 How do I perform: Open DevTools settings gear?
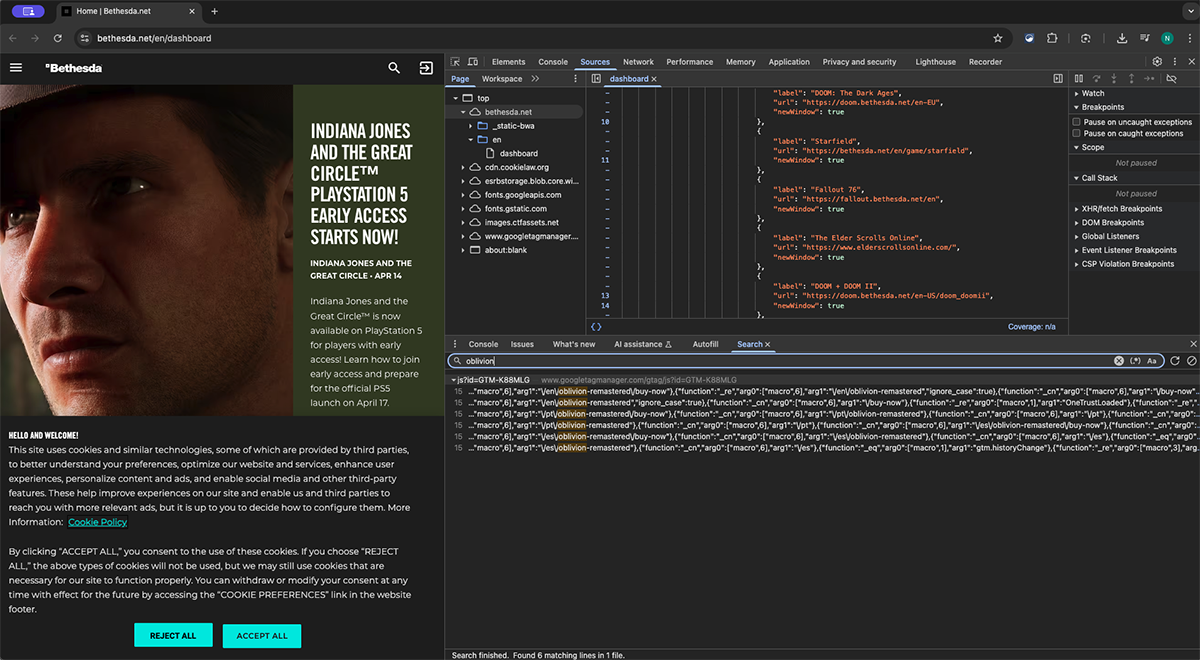point(1157,62)
